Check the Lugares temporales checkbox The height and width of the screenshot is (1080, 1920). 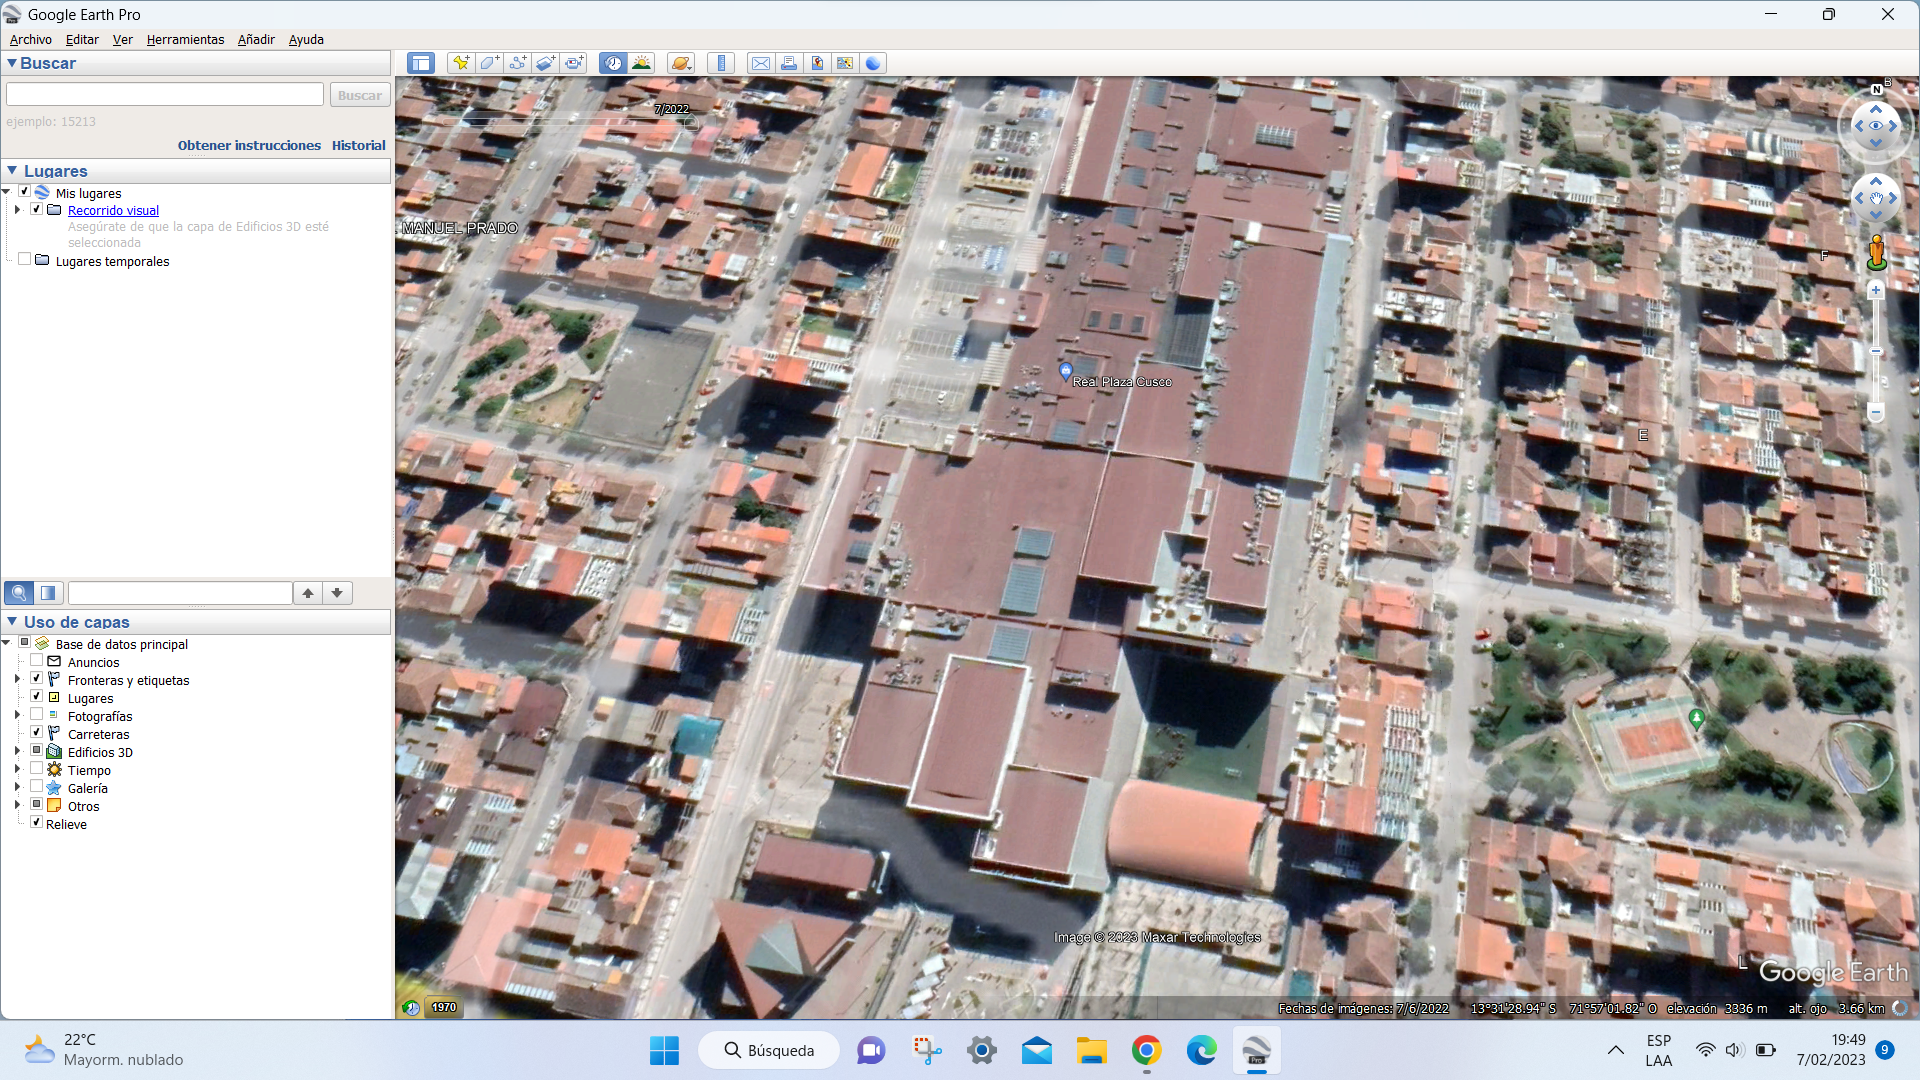coord(25,260)
